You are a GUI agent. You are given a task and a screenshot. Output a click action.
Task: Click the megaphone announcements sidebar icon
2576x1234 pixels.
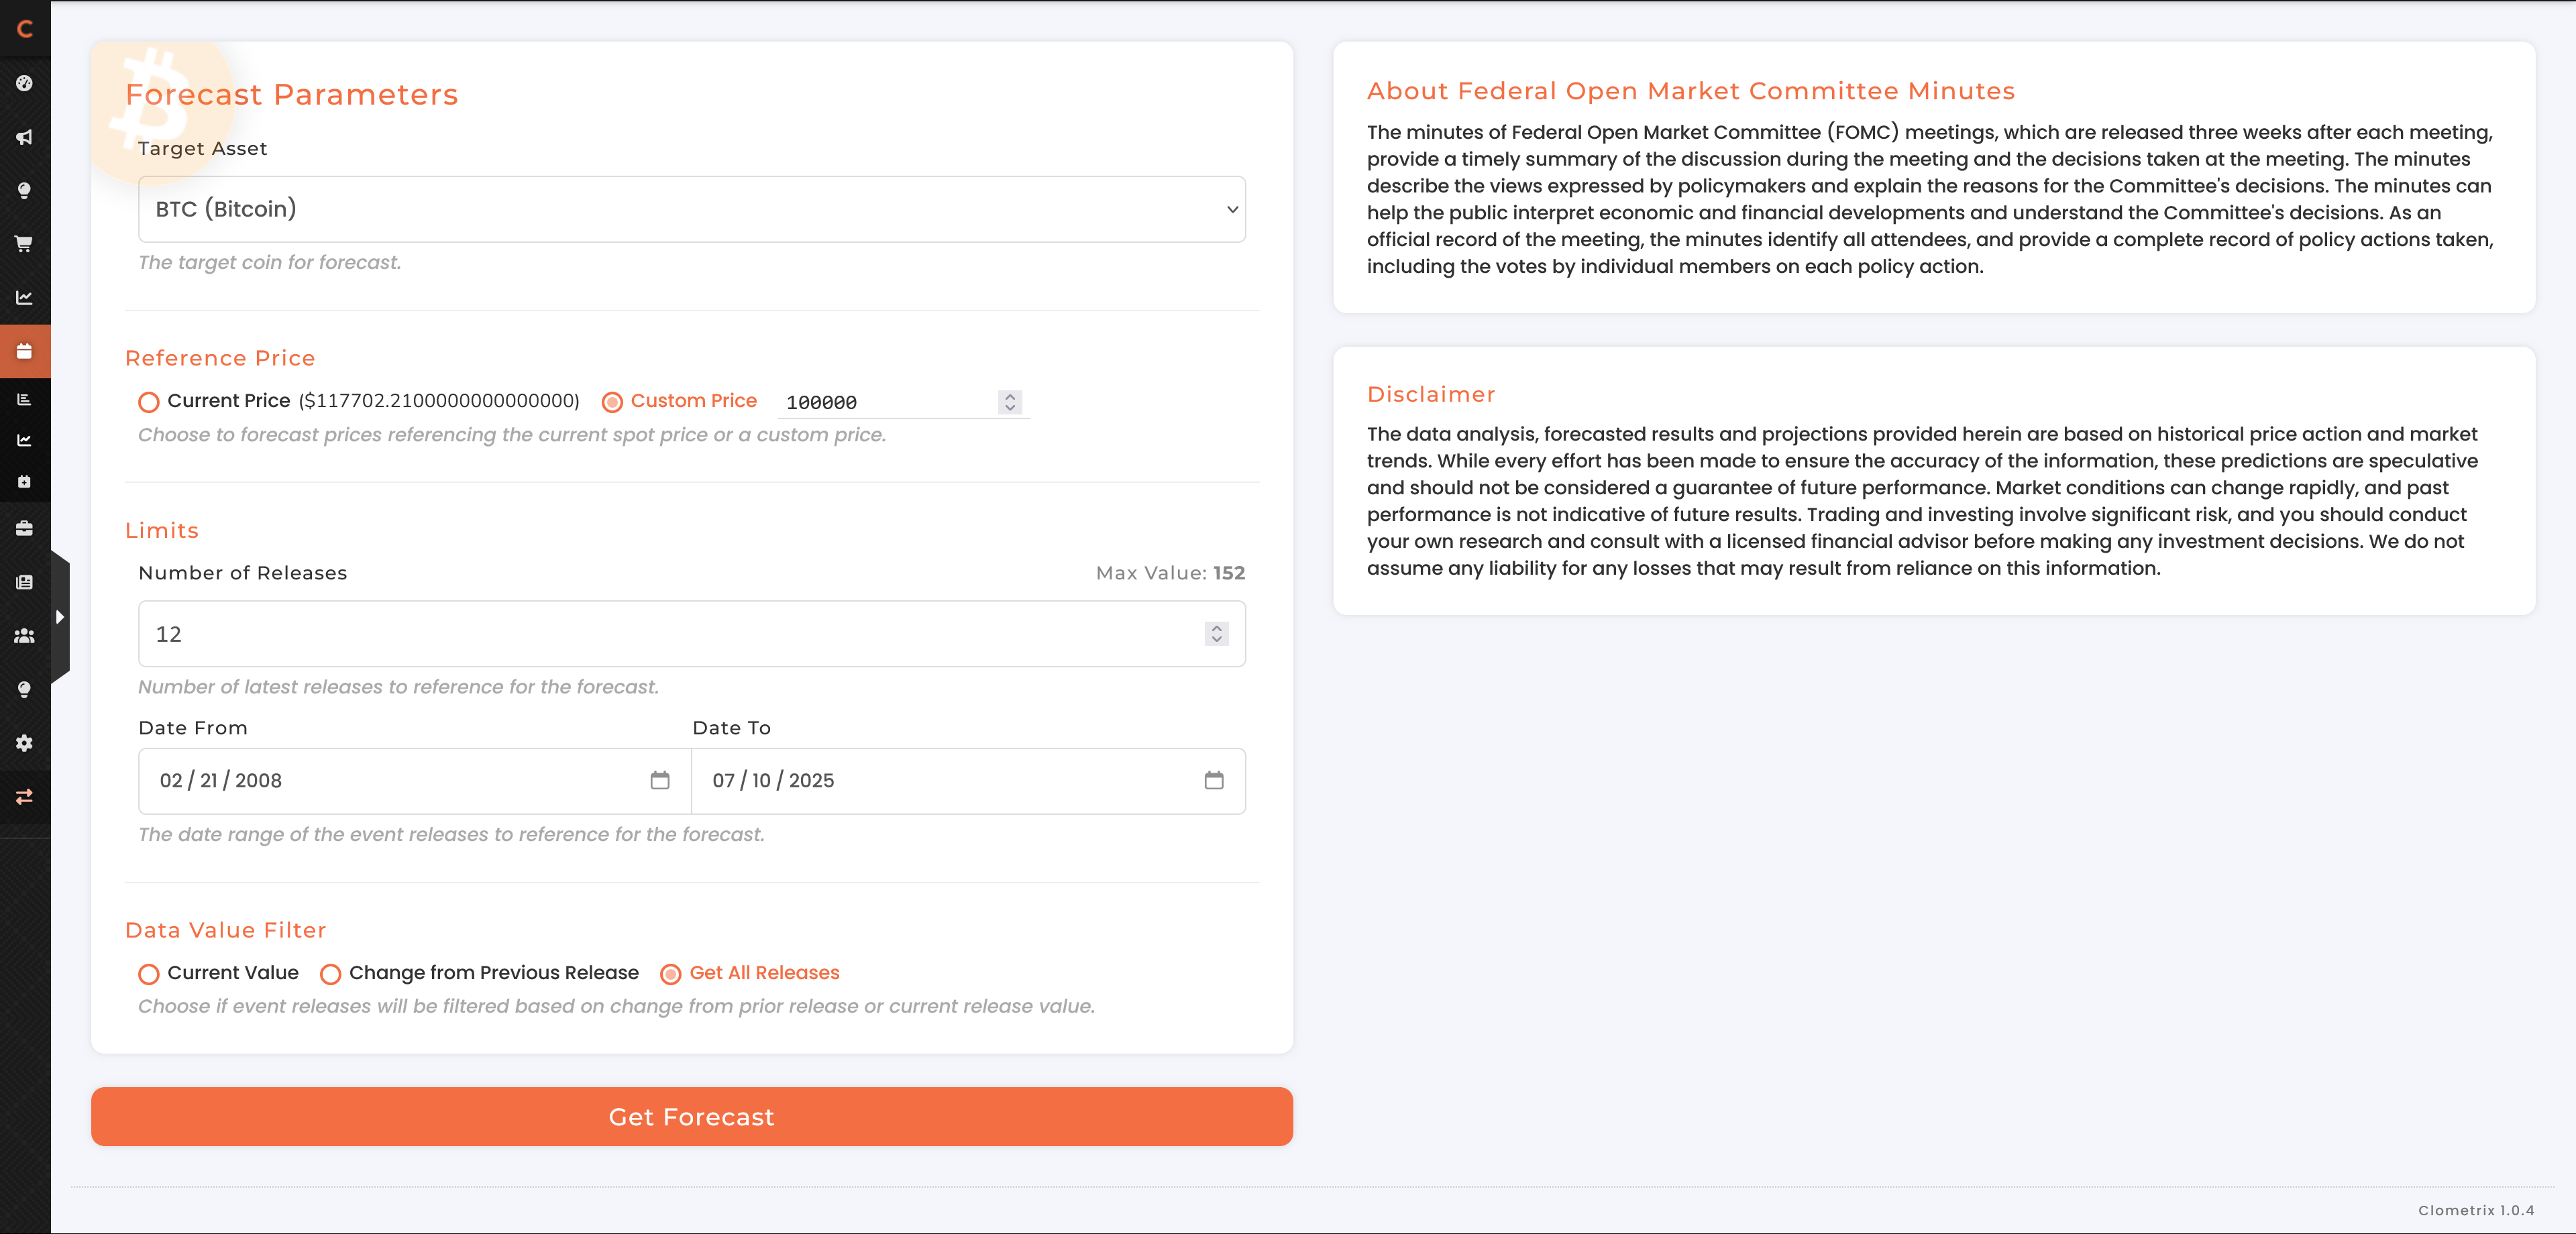(x=24, y=137)
